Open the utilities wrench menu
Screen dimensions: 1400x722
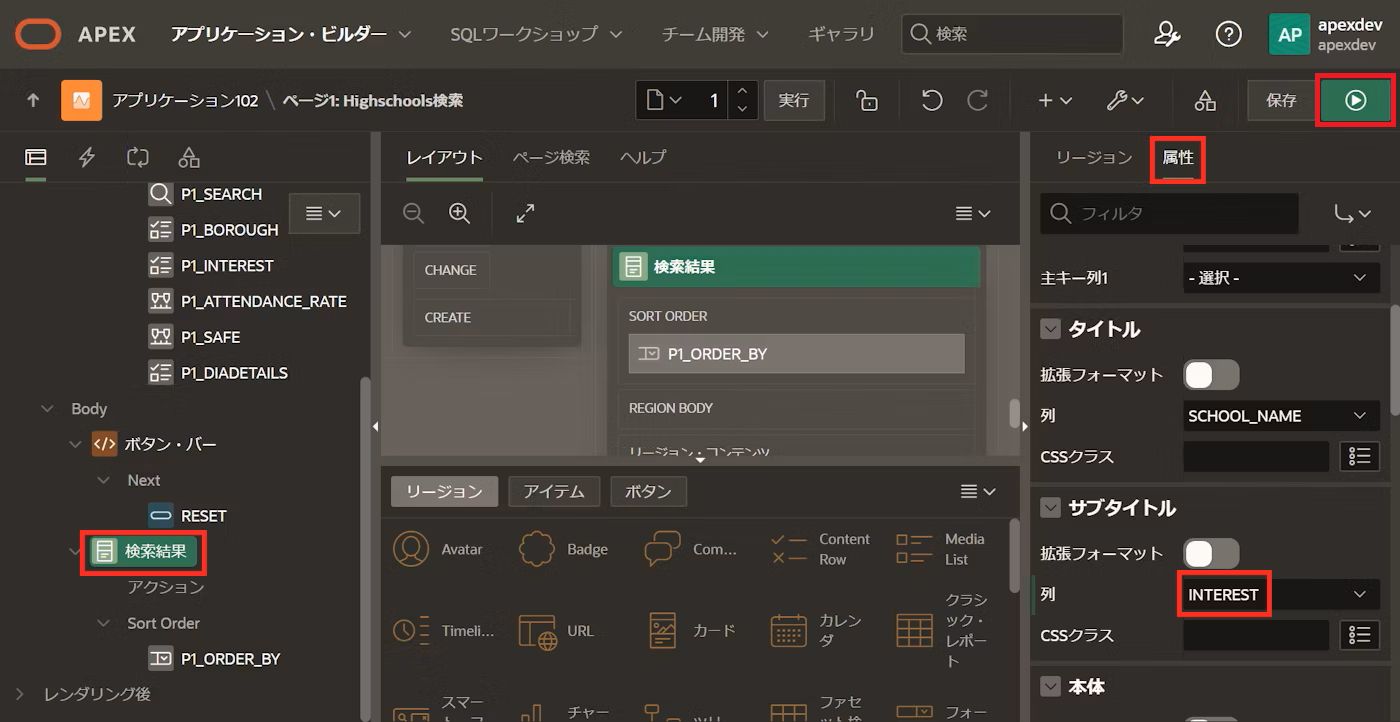pos(1126,100)
